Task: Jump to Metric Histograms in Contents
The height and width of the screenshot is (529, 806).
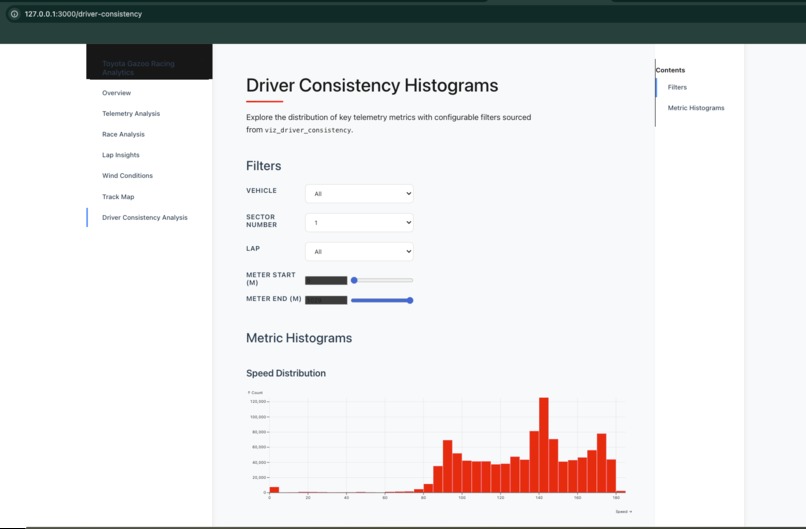Action: [x=695, y=108]
